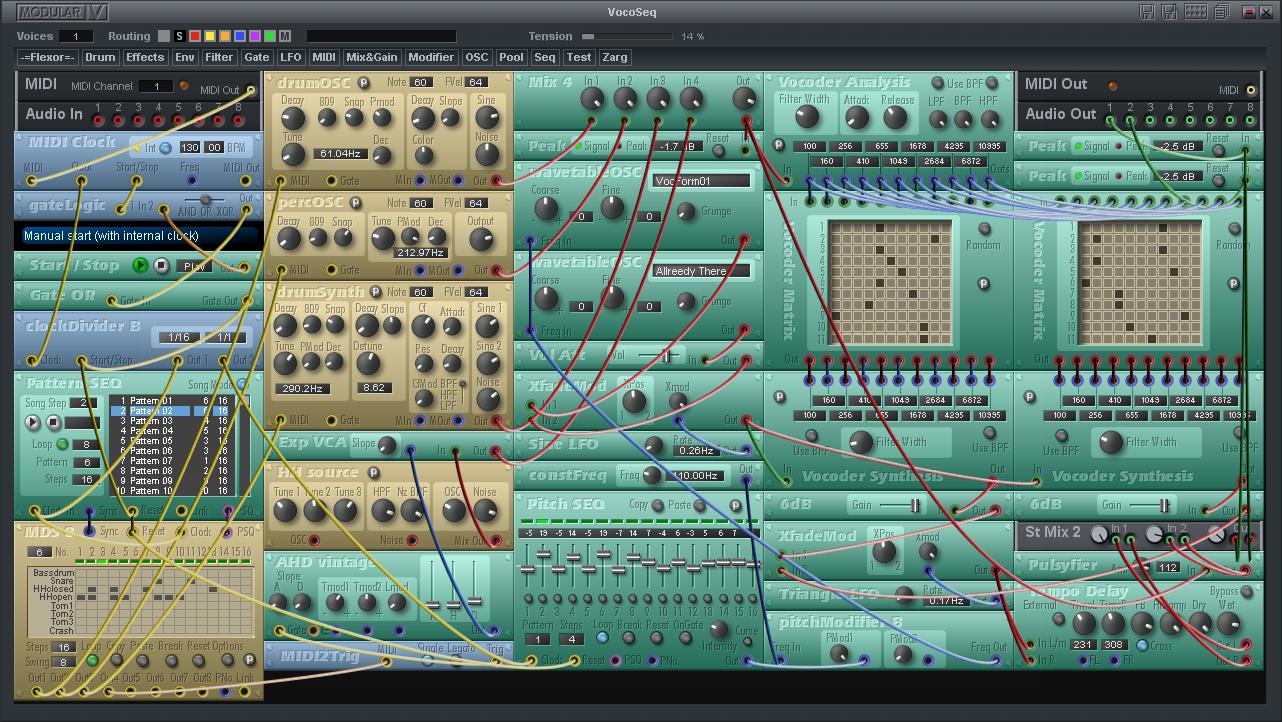Click the drumOSC preset P icon
This screenshot has height=722, width=1282.
click(363, 83)
